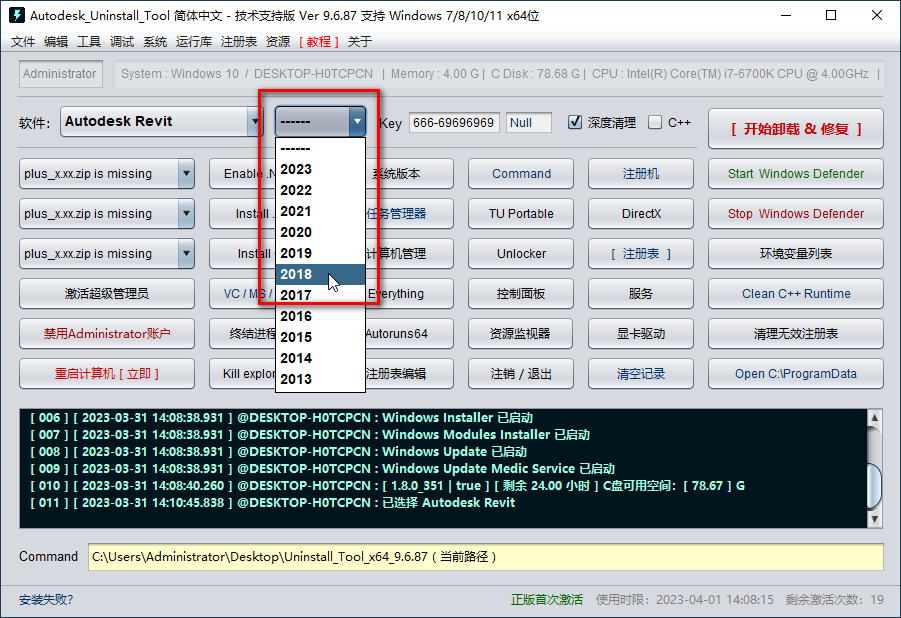Click Stop Windows Defender button
The width and height of the screenshot is (901, 618).
(x=796, y=213)
